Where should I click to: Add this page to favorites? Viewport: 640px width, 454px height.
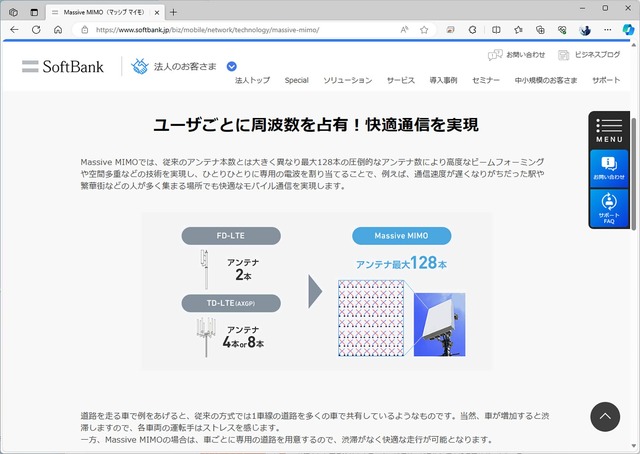(x=424, y=30)
